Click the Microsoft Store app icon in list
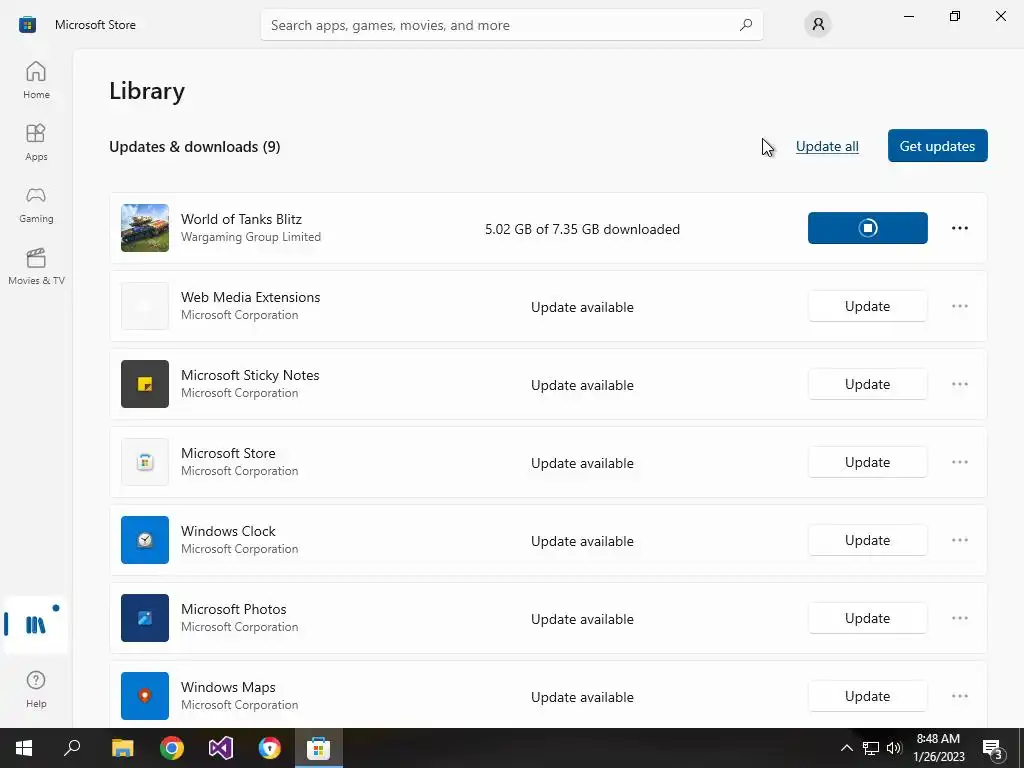Screen dimensions: 1024x768 (145, 462)
